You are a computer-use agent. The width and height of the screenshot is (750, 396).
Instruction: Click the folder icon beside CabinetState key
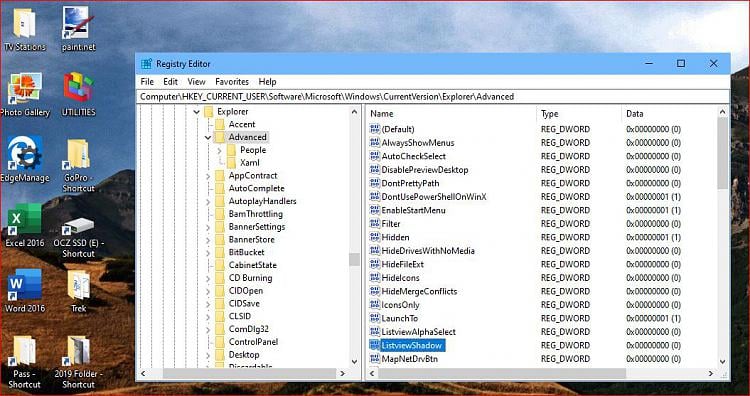(220, 265)
